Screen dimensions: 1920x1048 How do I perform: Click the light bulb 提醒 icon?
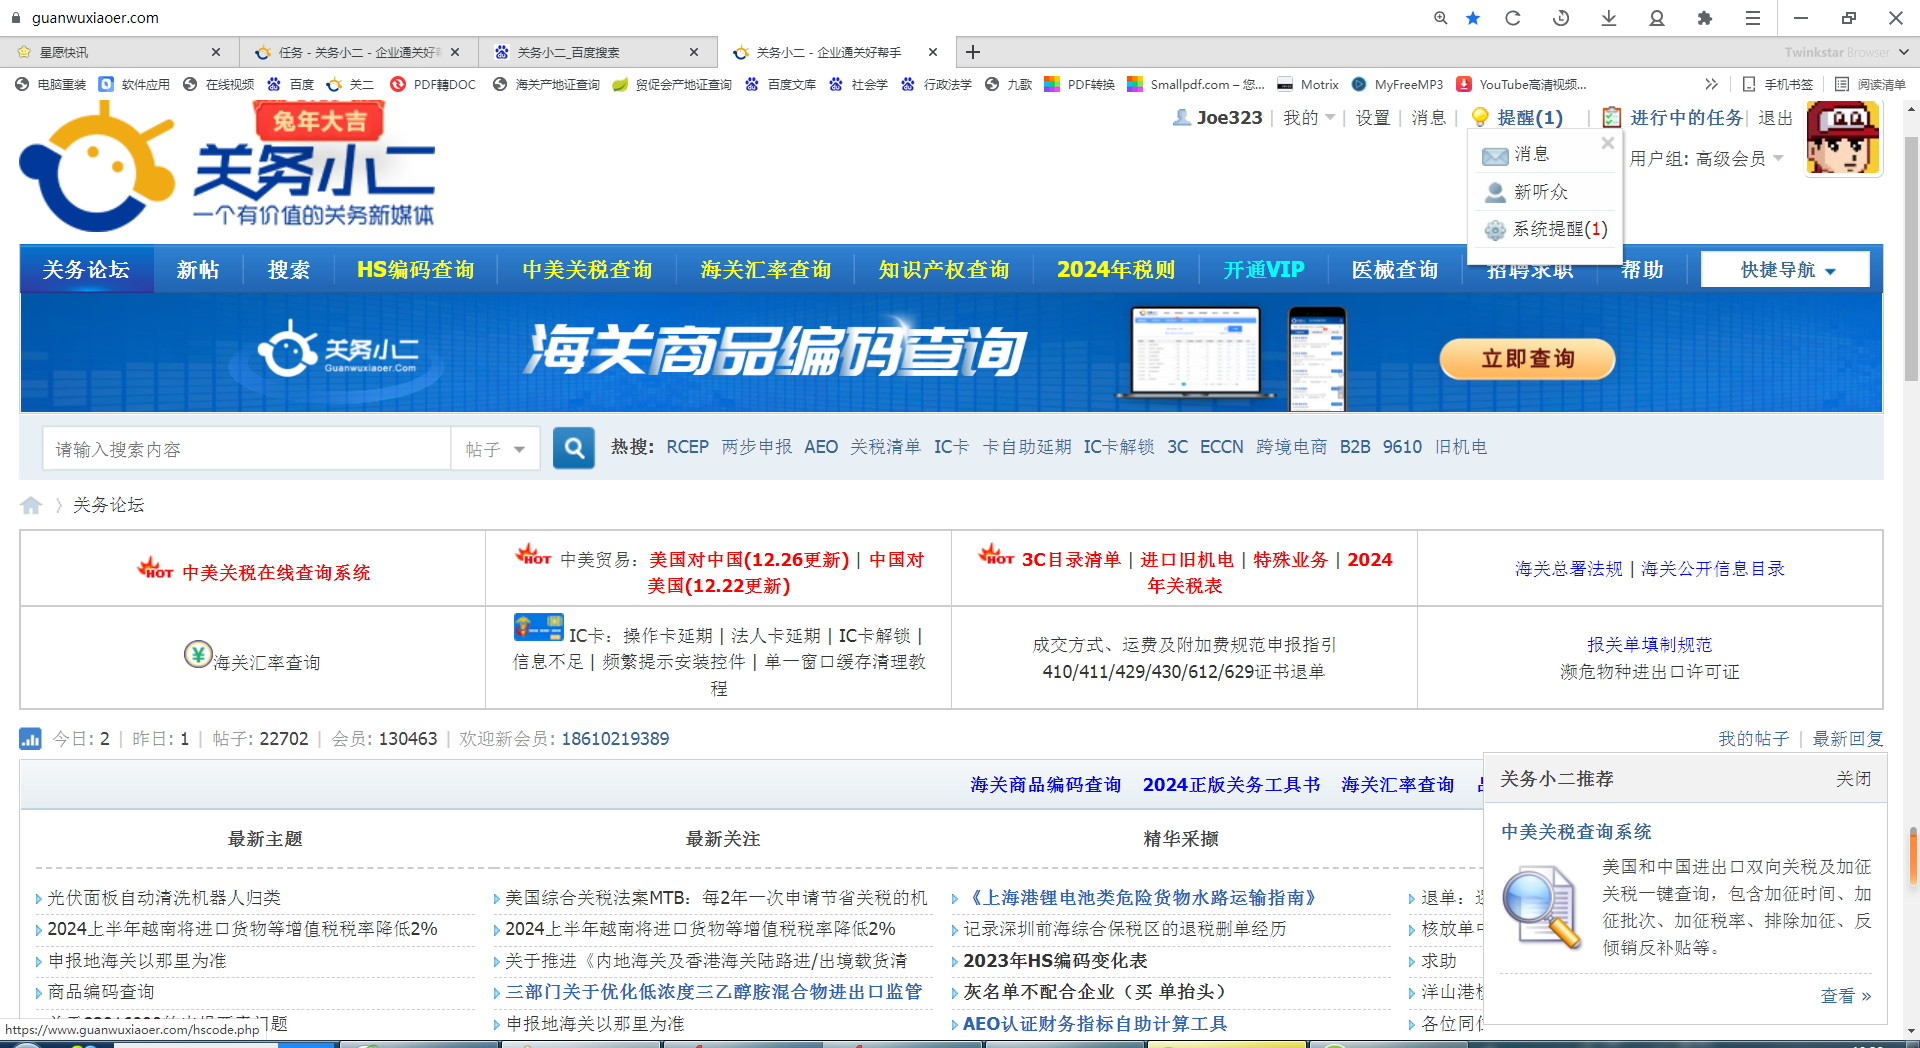(x=1481, y=118)
